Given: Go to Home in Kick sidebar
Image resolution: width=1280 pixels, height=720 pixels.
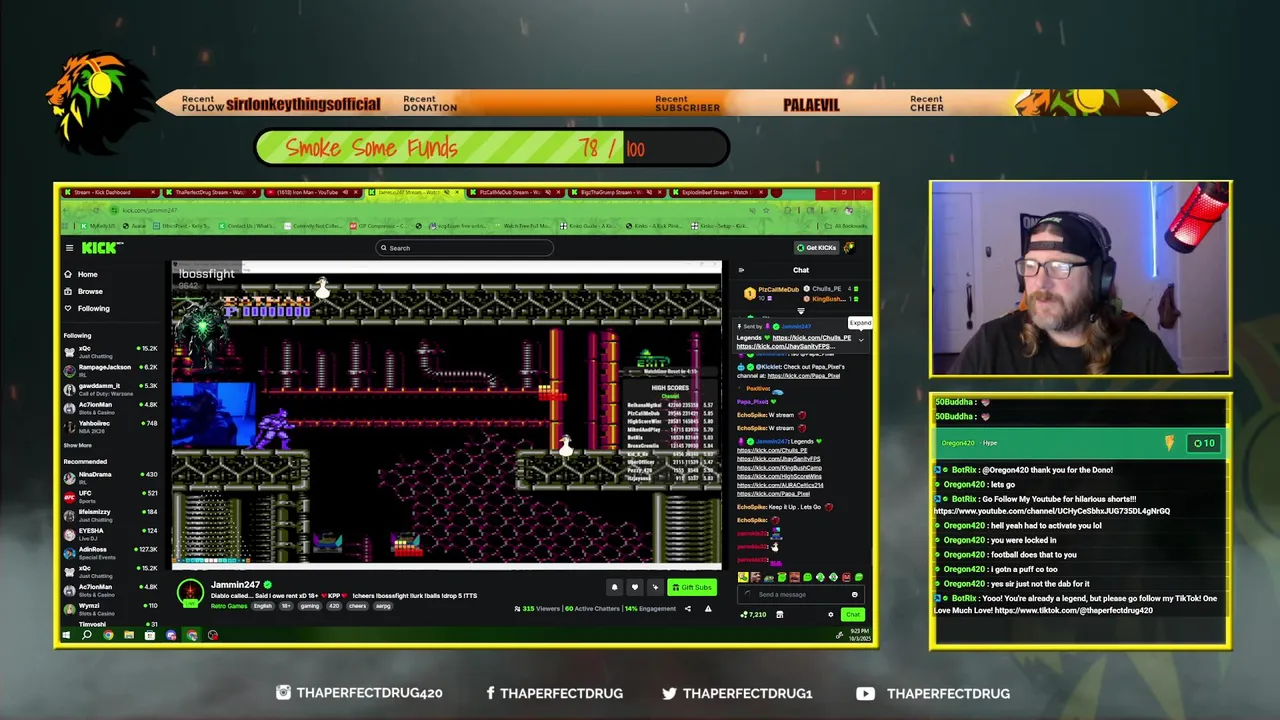Looking at the screenshot, I should coord(87,274).
